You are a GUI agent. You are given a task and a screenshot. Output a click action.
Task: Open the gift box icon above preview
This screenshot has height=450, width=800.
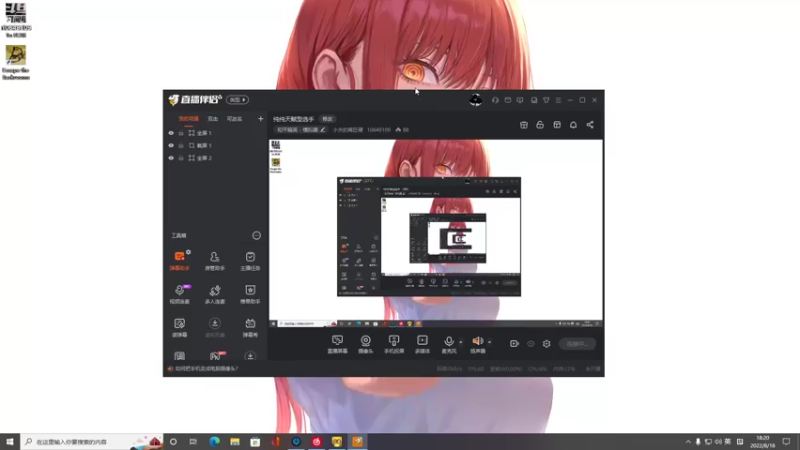point(523,124)
